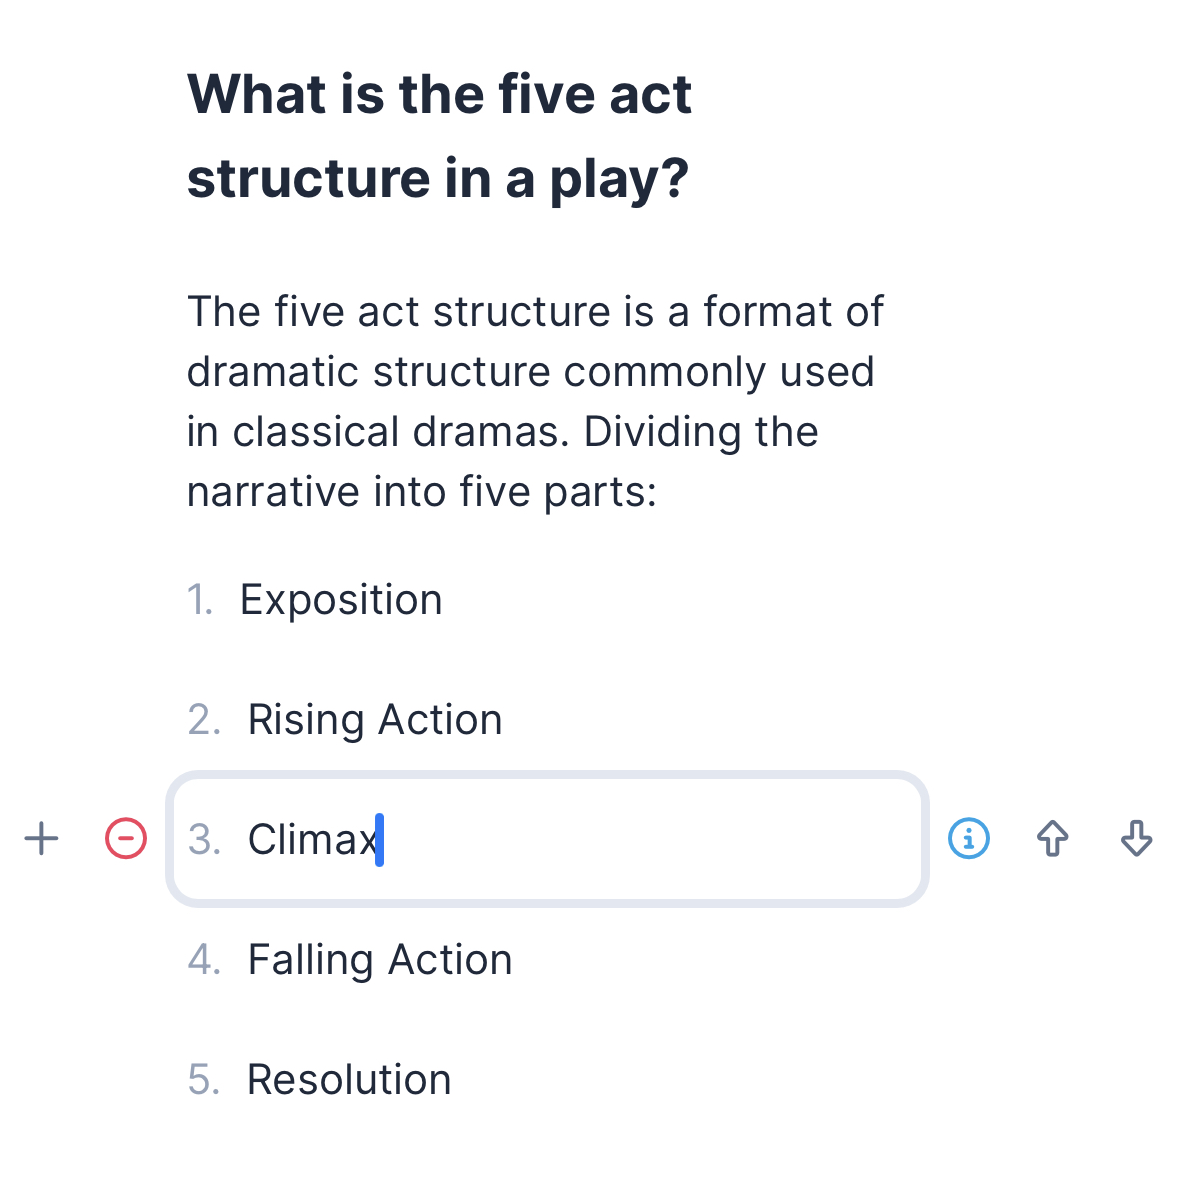This screenshot has width=1179, height=1179.
Task: Click the word 'play?' in the heading
Action: (619, 180)
